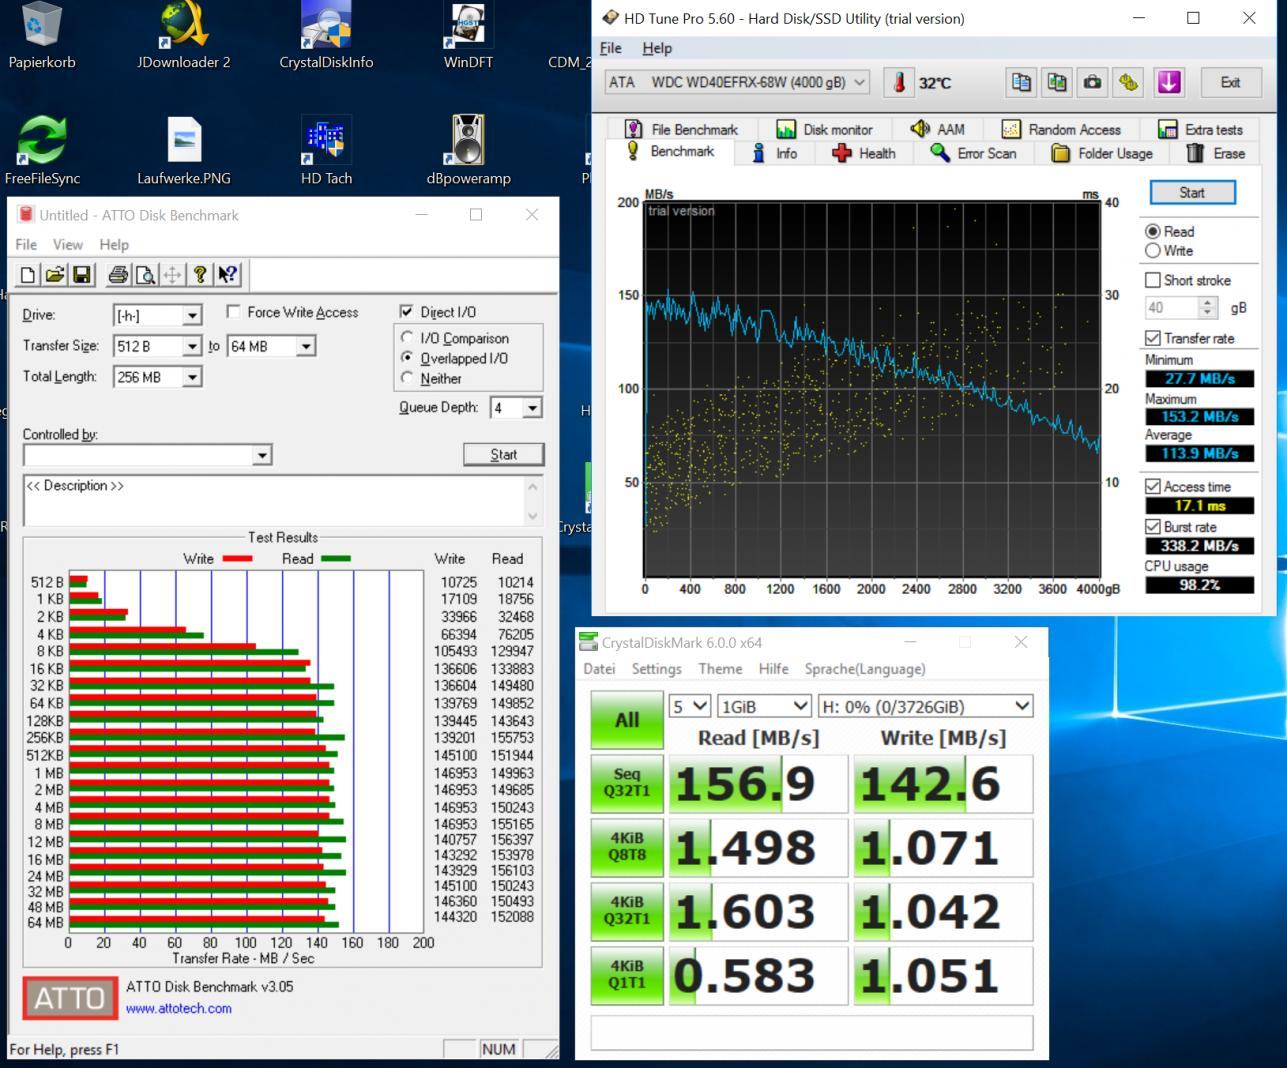Enable the Short stroke checkbox

pyautogui.click(x=1153, y=280)
